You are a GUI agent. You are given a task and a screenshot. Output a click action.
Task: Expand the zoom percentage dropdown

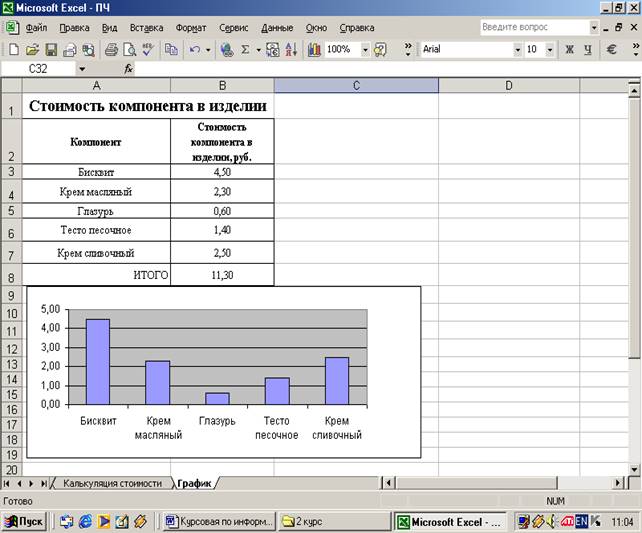[365, 49]
